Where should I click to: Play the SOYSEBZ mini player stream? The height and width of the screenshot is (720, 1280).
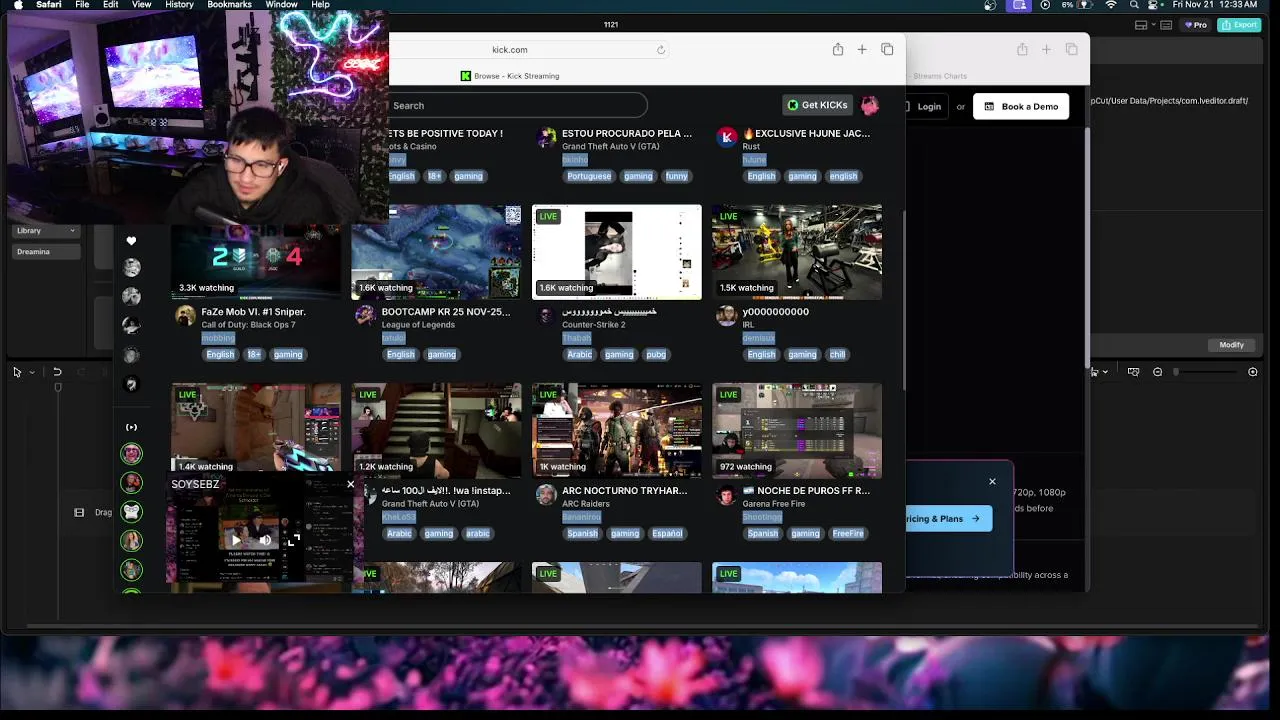click(x=236, y=540)
